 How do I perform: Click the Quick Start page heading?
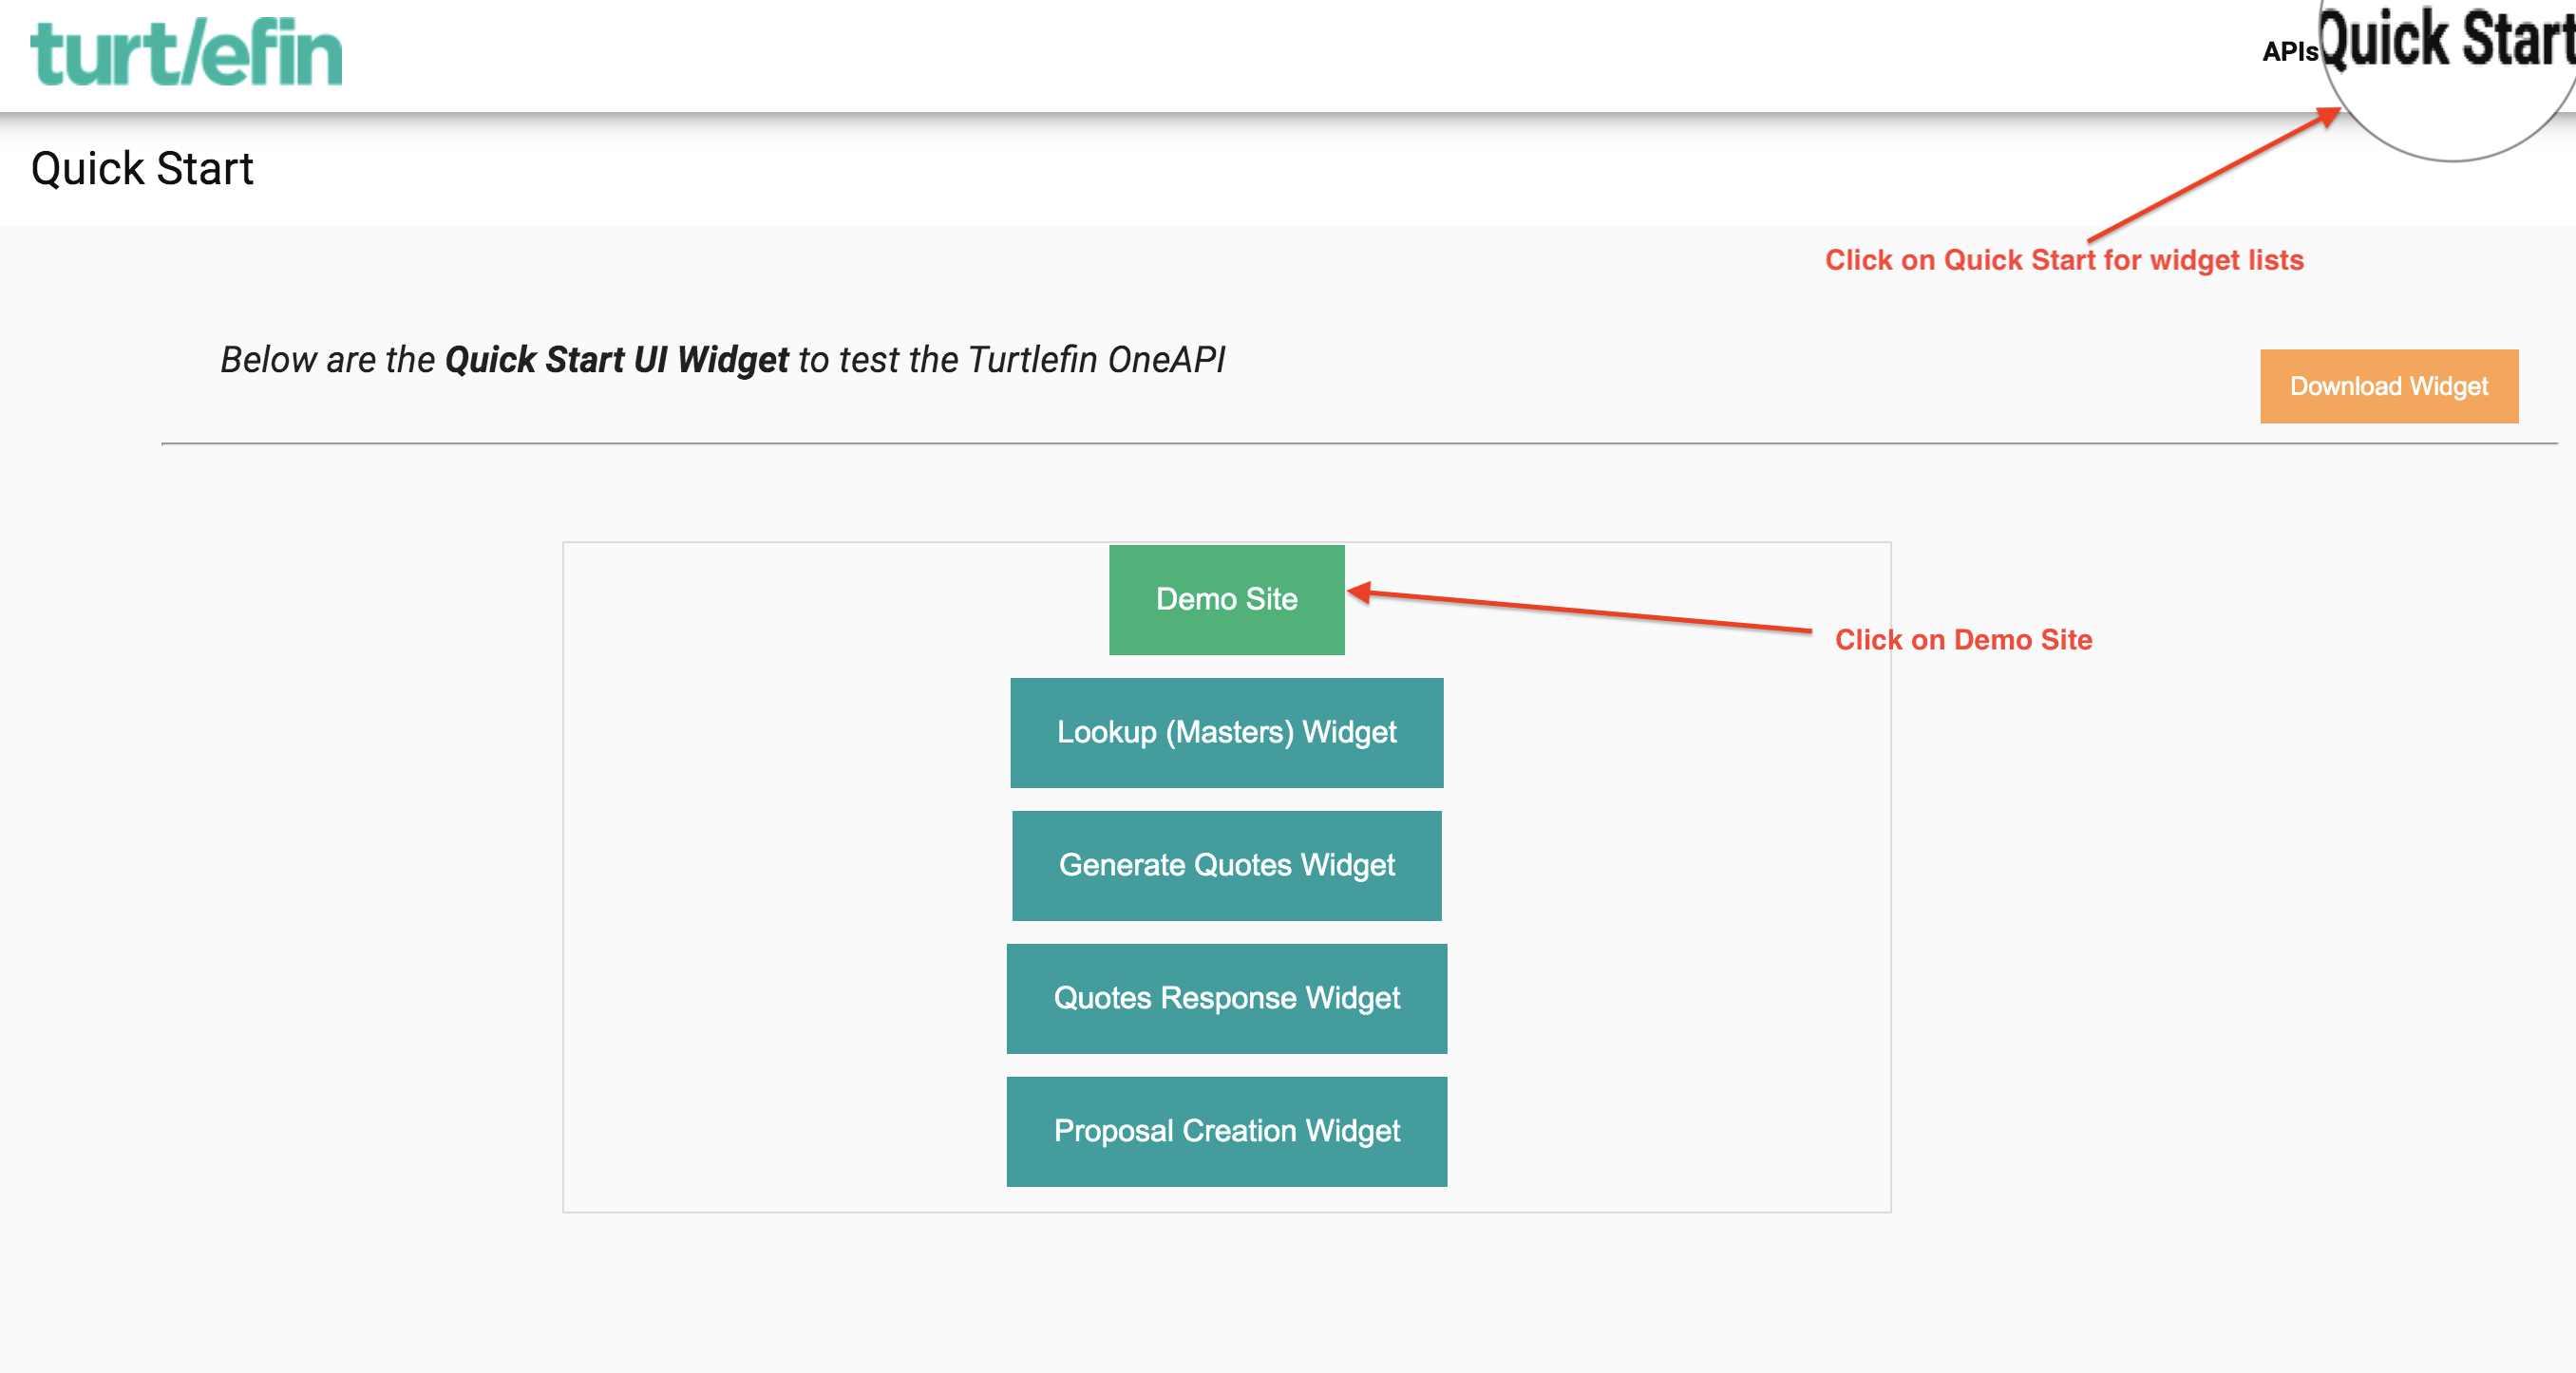pyautogui.click(x=142, y=168)
